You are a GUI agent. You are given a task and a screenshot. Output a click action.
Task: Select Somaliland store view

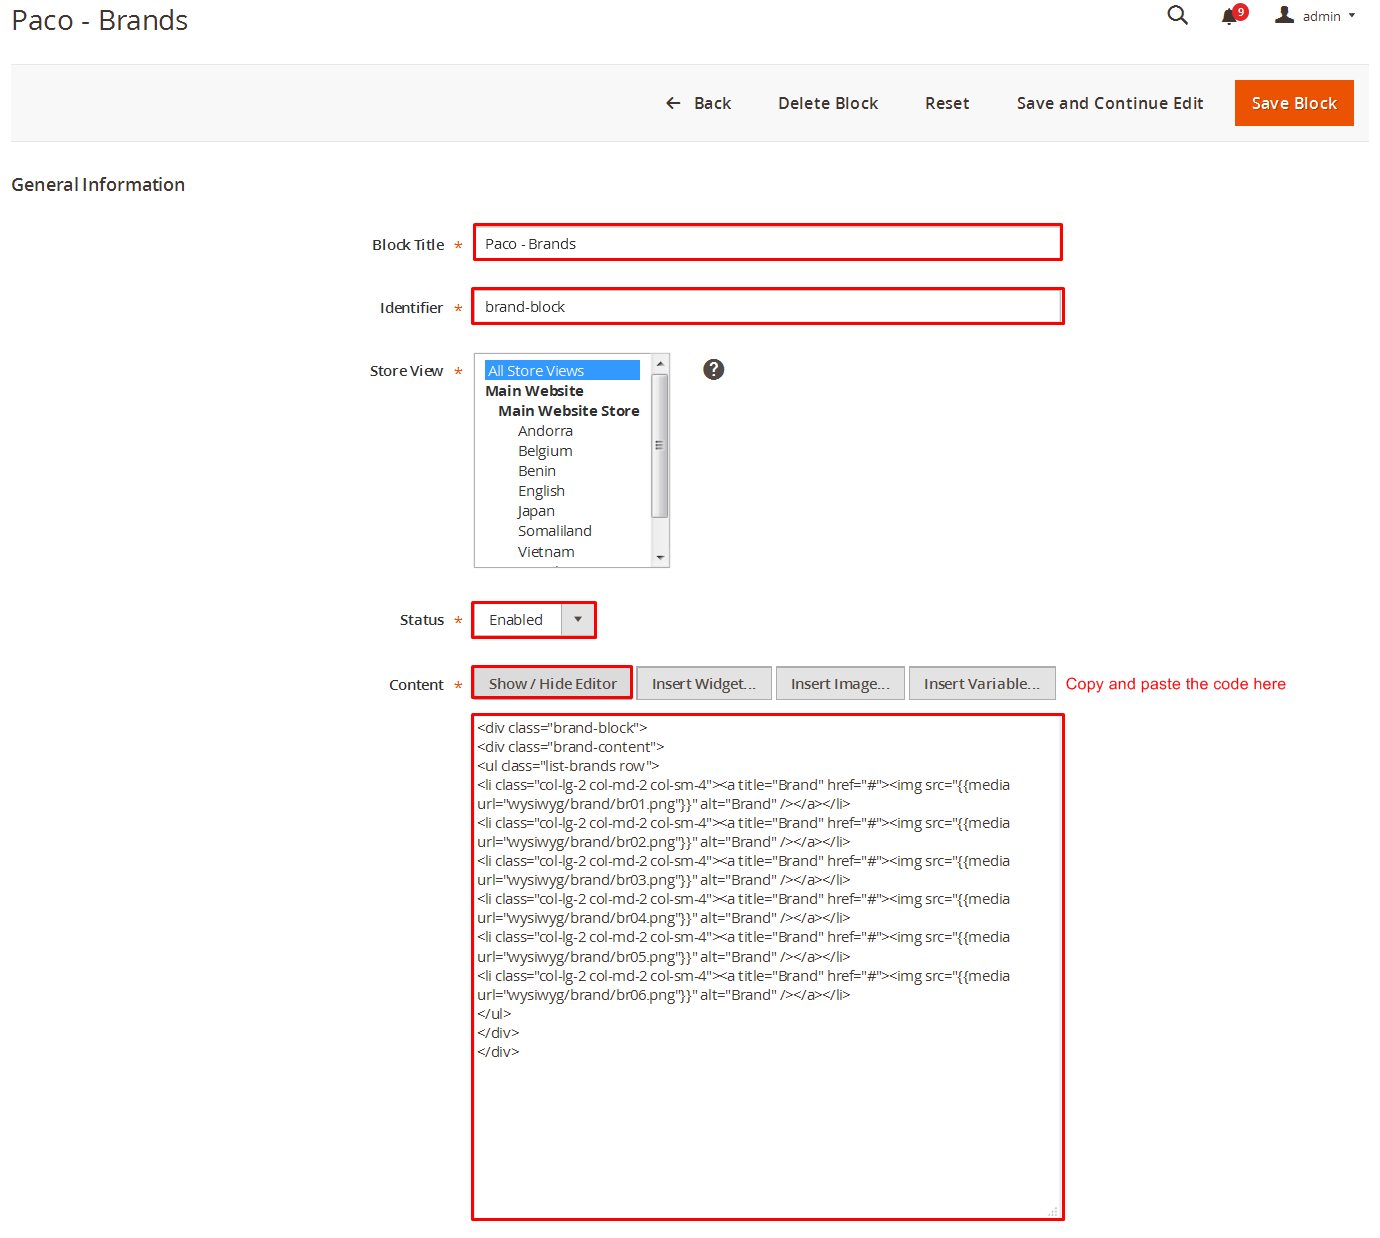pyautogui.click(x=555, y=531)
